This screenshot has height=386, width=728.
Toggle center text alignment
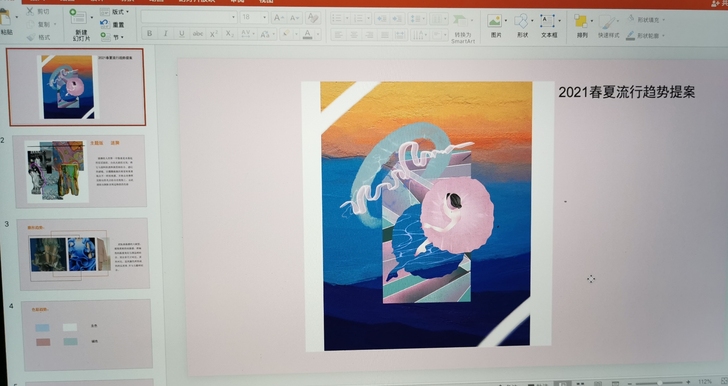(x=354, y=35)
